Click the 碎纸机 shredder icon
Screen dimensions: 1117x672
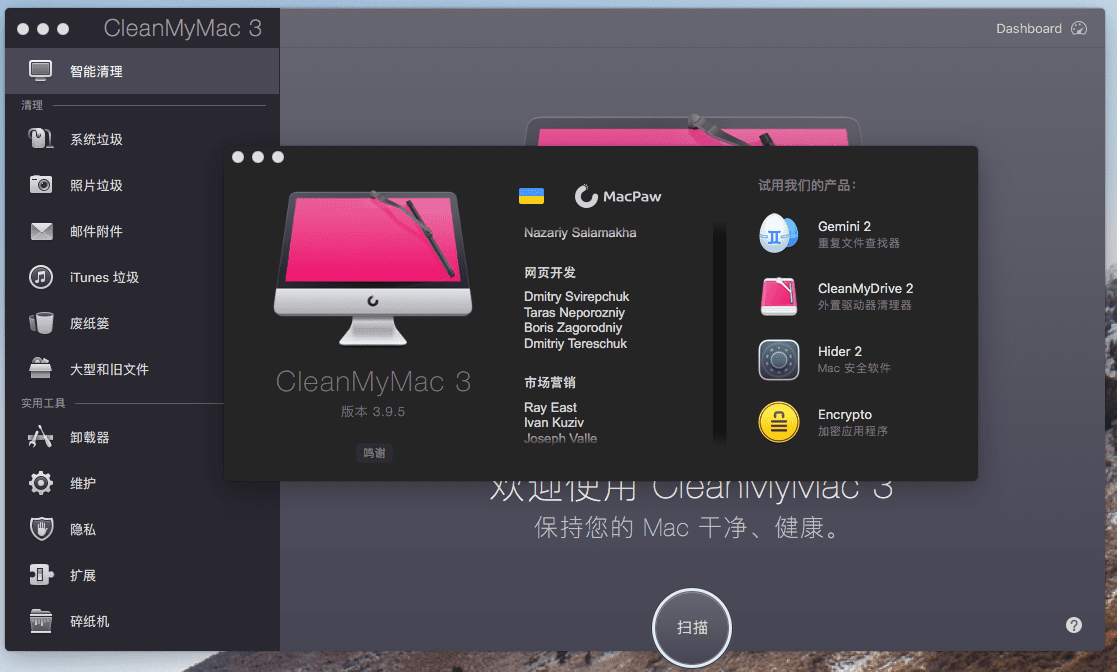(41, 621)
